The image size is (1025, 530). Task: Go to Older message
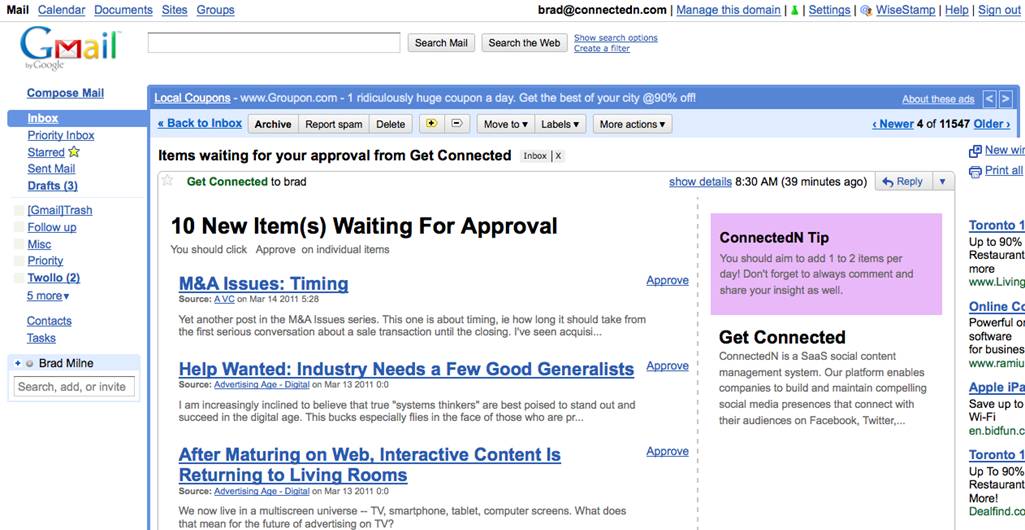992,124
